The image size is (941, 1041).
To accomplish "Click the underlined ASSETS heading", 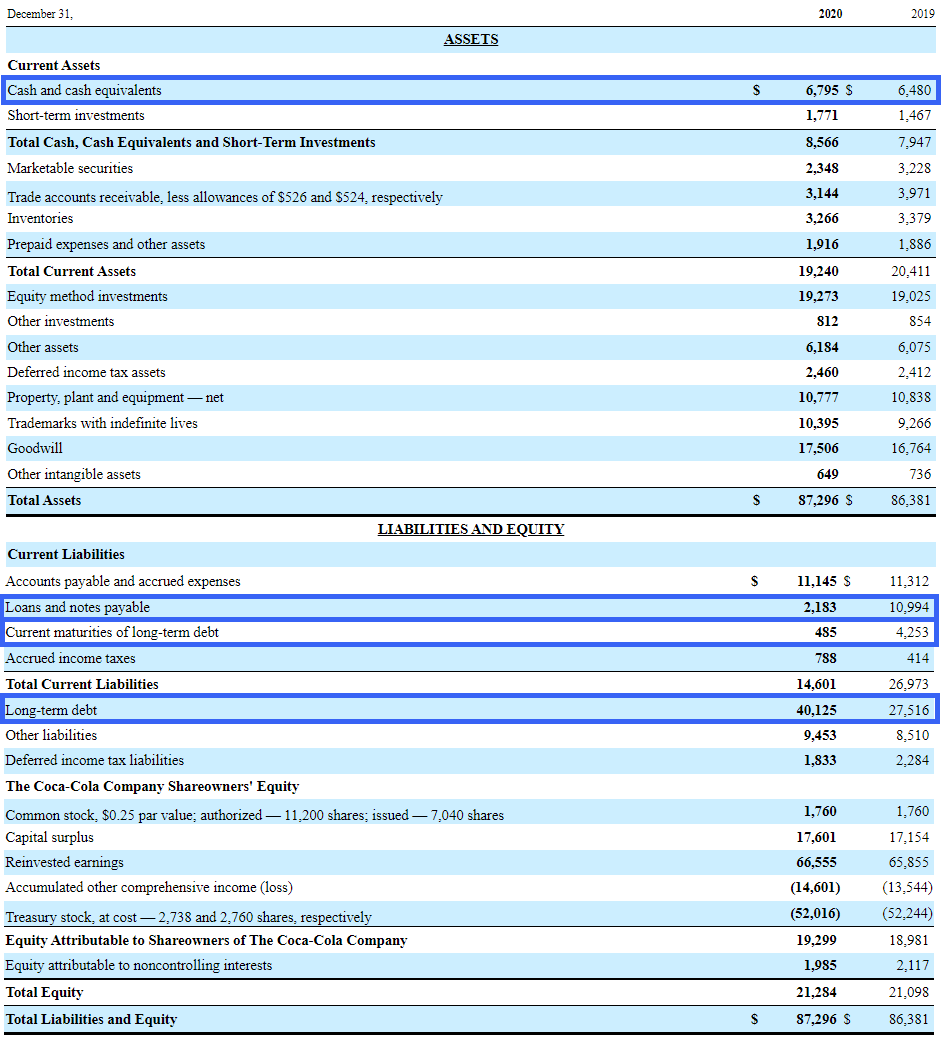I will point(470,39).
